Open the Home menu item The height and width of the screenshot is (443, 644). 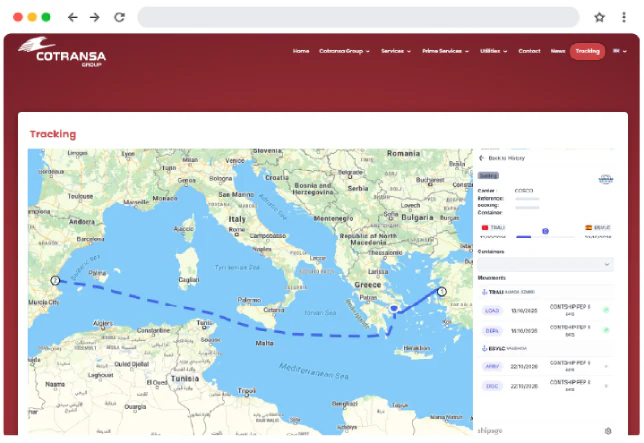point(301,51)
